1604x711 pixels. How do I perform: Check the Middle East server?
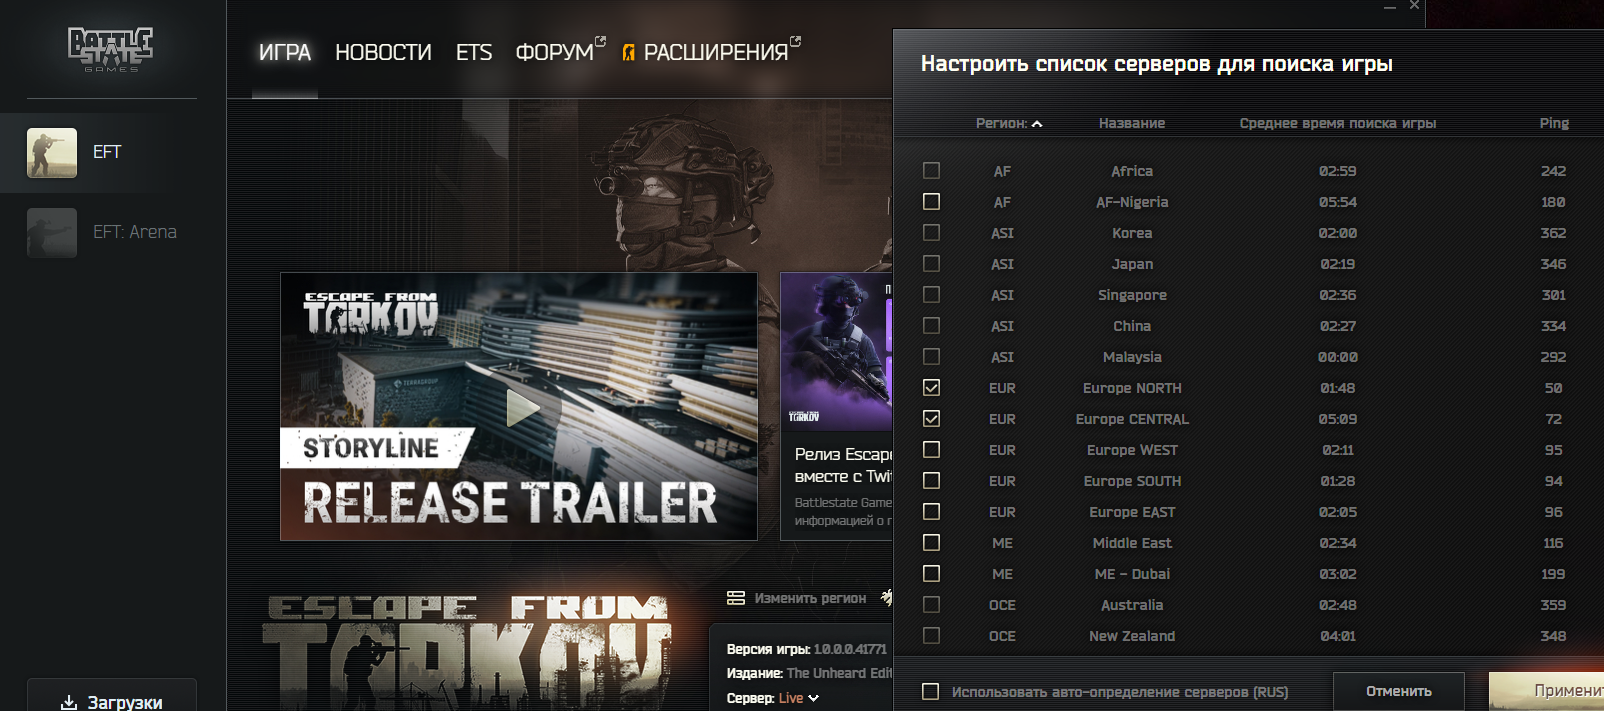pos(931,543)
